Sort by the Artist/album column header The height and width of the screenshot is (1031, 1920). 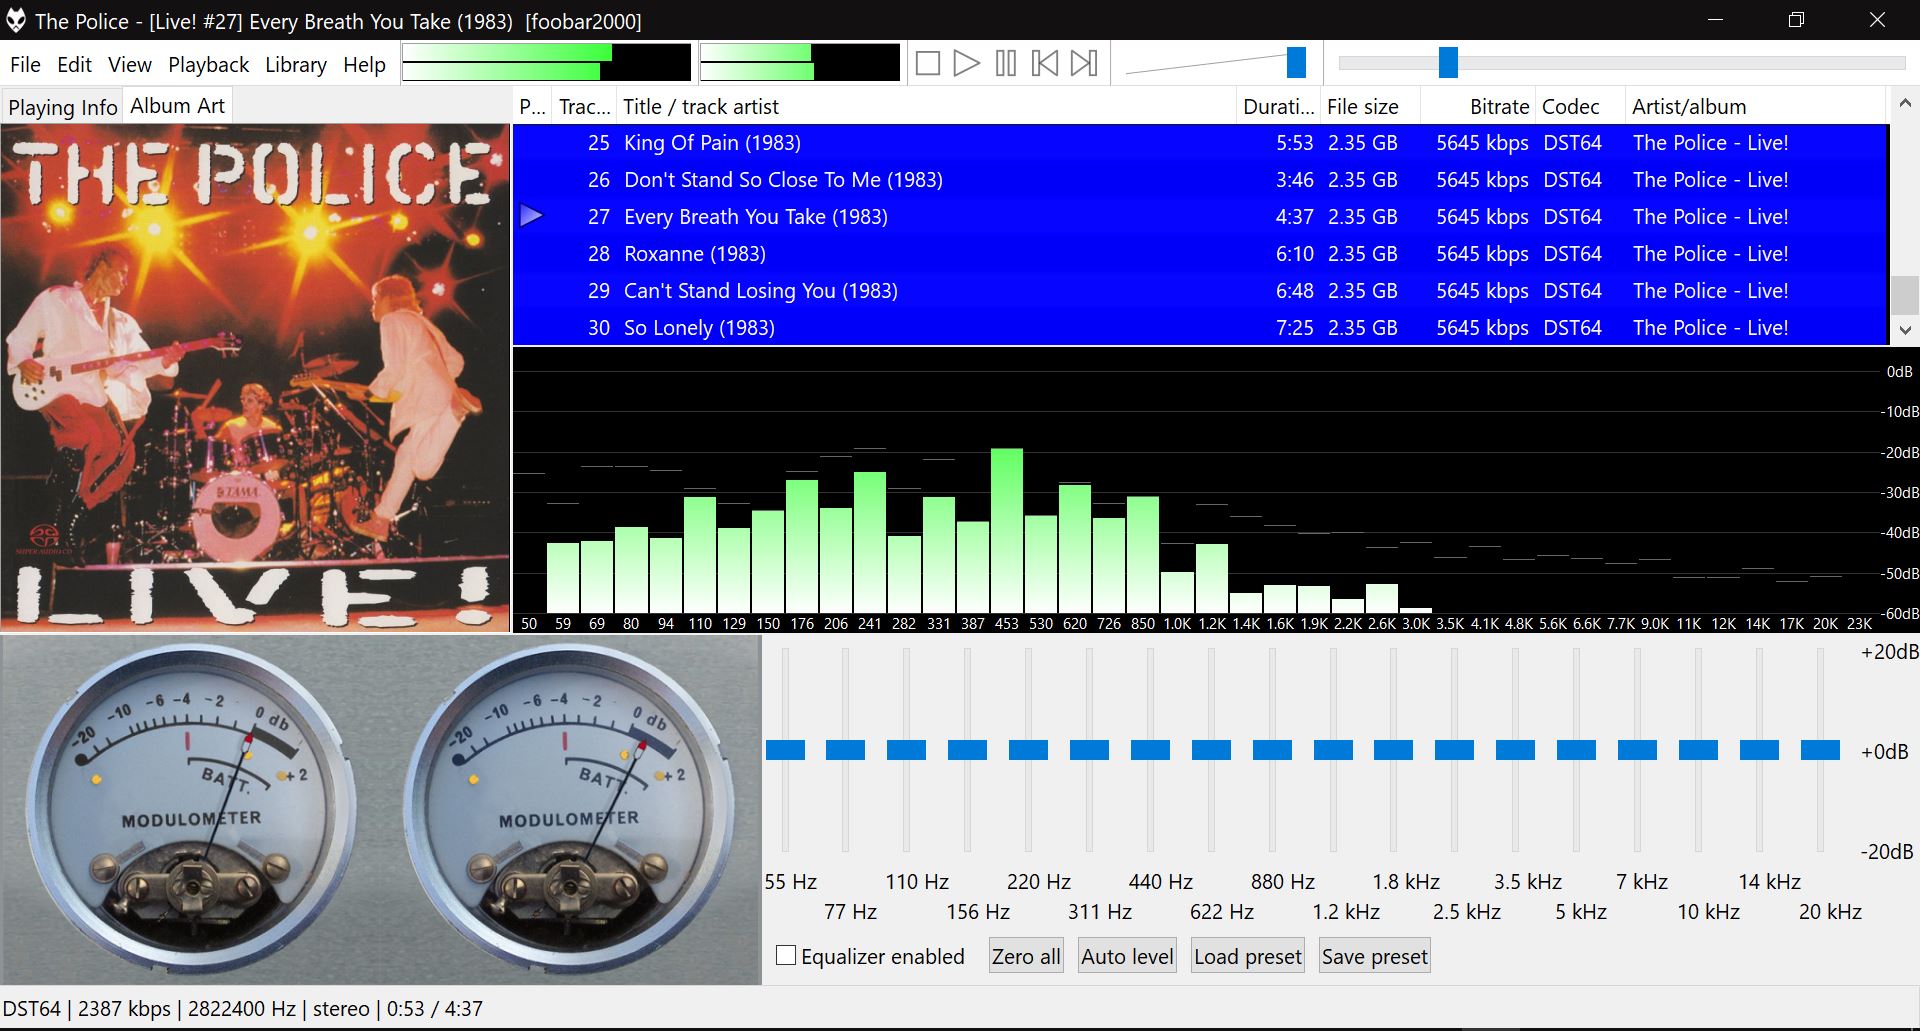point(1756,107)
